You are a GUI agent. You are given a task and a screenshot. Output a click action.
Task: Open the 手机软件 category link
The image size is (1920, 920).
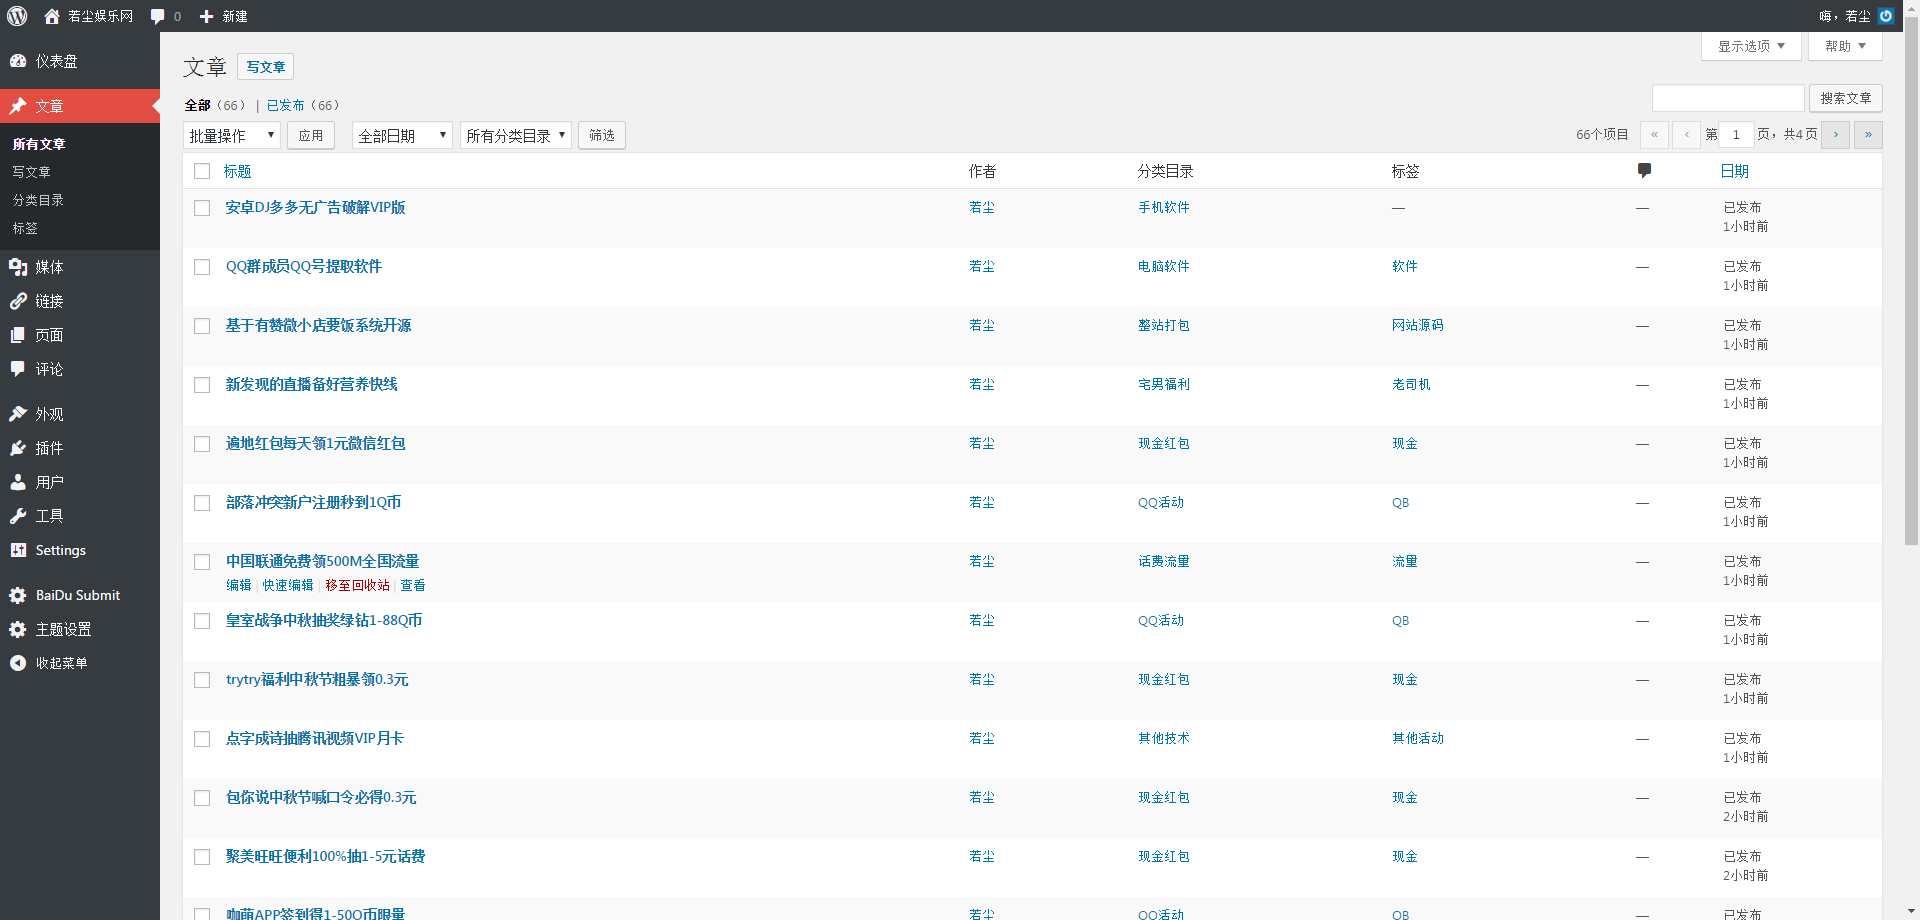1164,207
